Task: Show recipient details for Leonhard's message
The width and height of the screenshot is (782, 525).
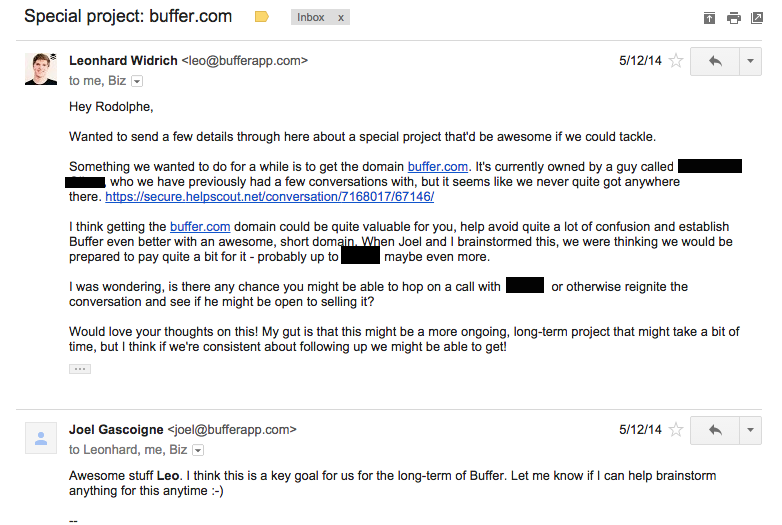Action: pos(137,81)
